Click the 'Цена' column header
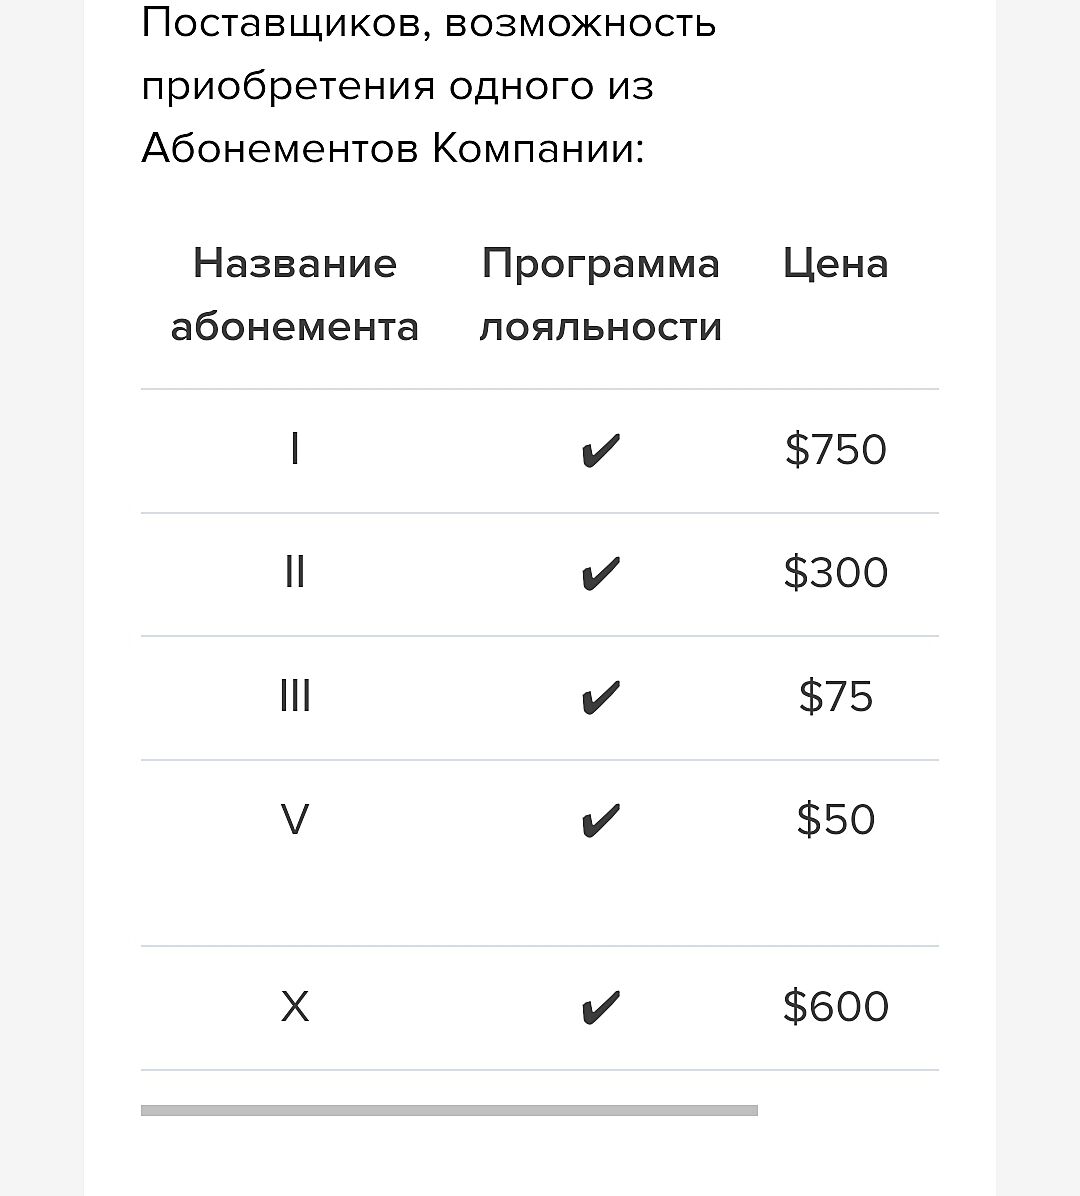This screenshot has width=1080, height=1196. click(x=835, y=264)
